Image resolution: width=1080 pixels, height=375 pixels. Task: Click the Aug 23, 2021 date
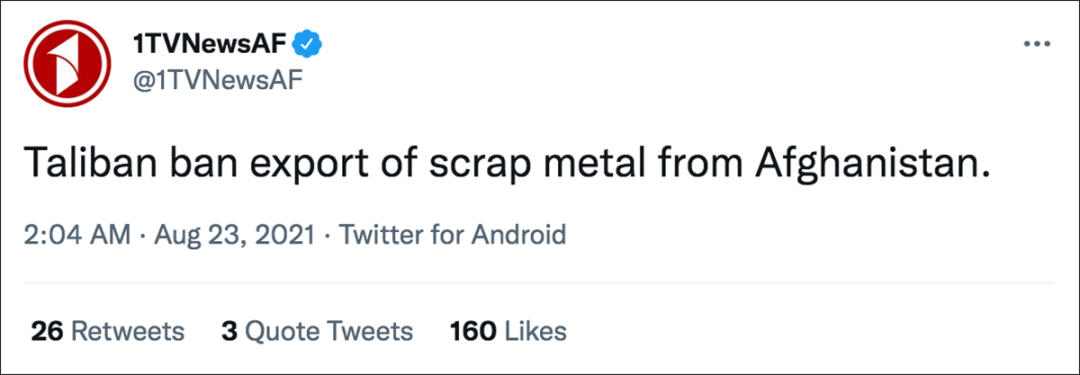click(x=234, y=236)
